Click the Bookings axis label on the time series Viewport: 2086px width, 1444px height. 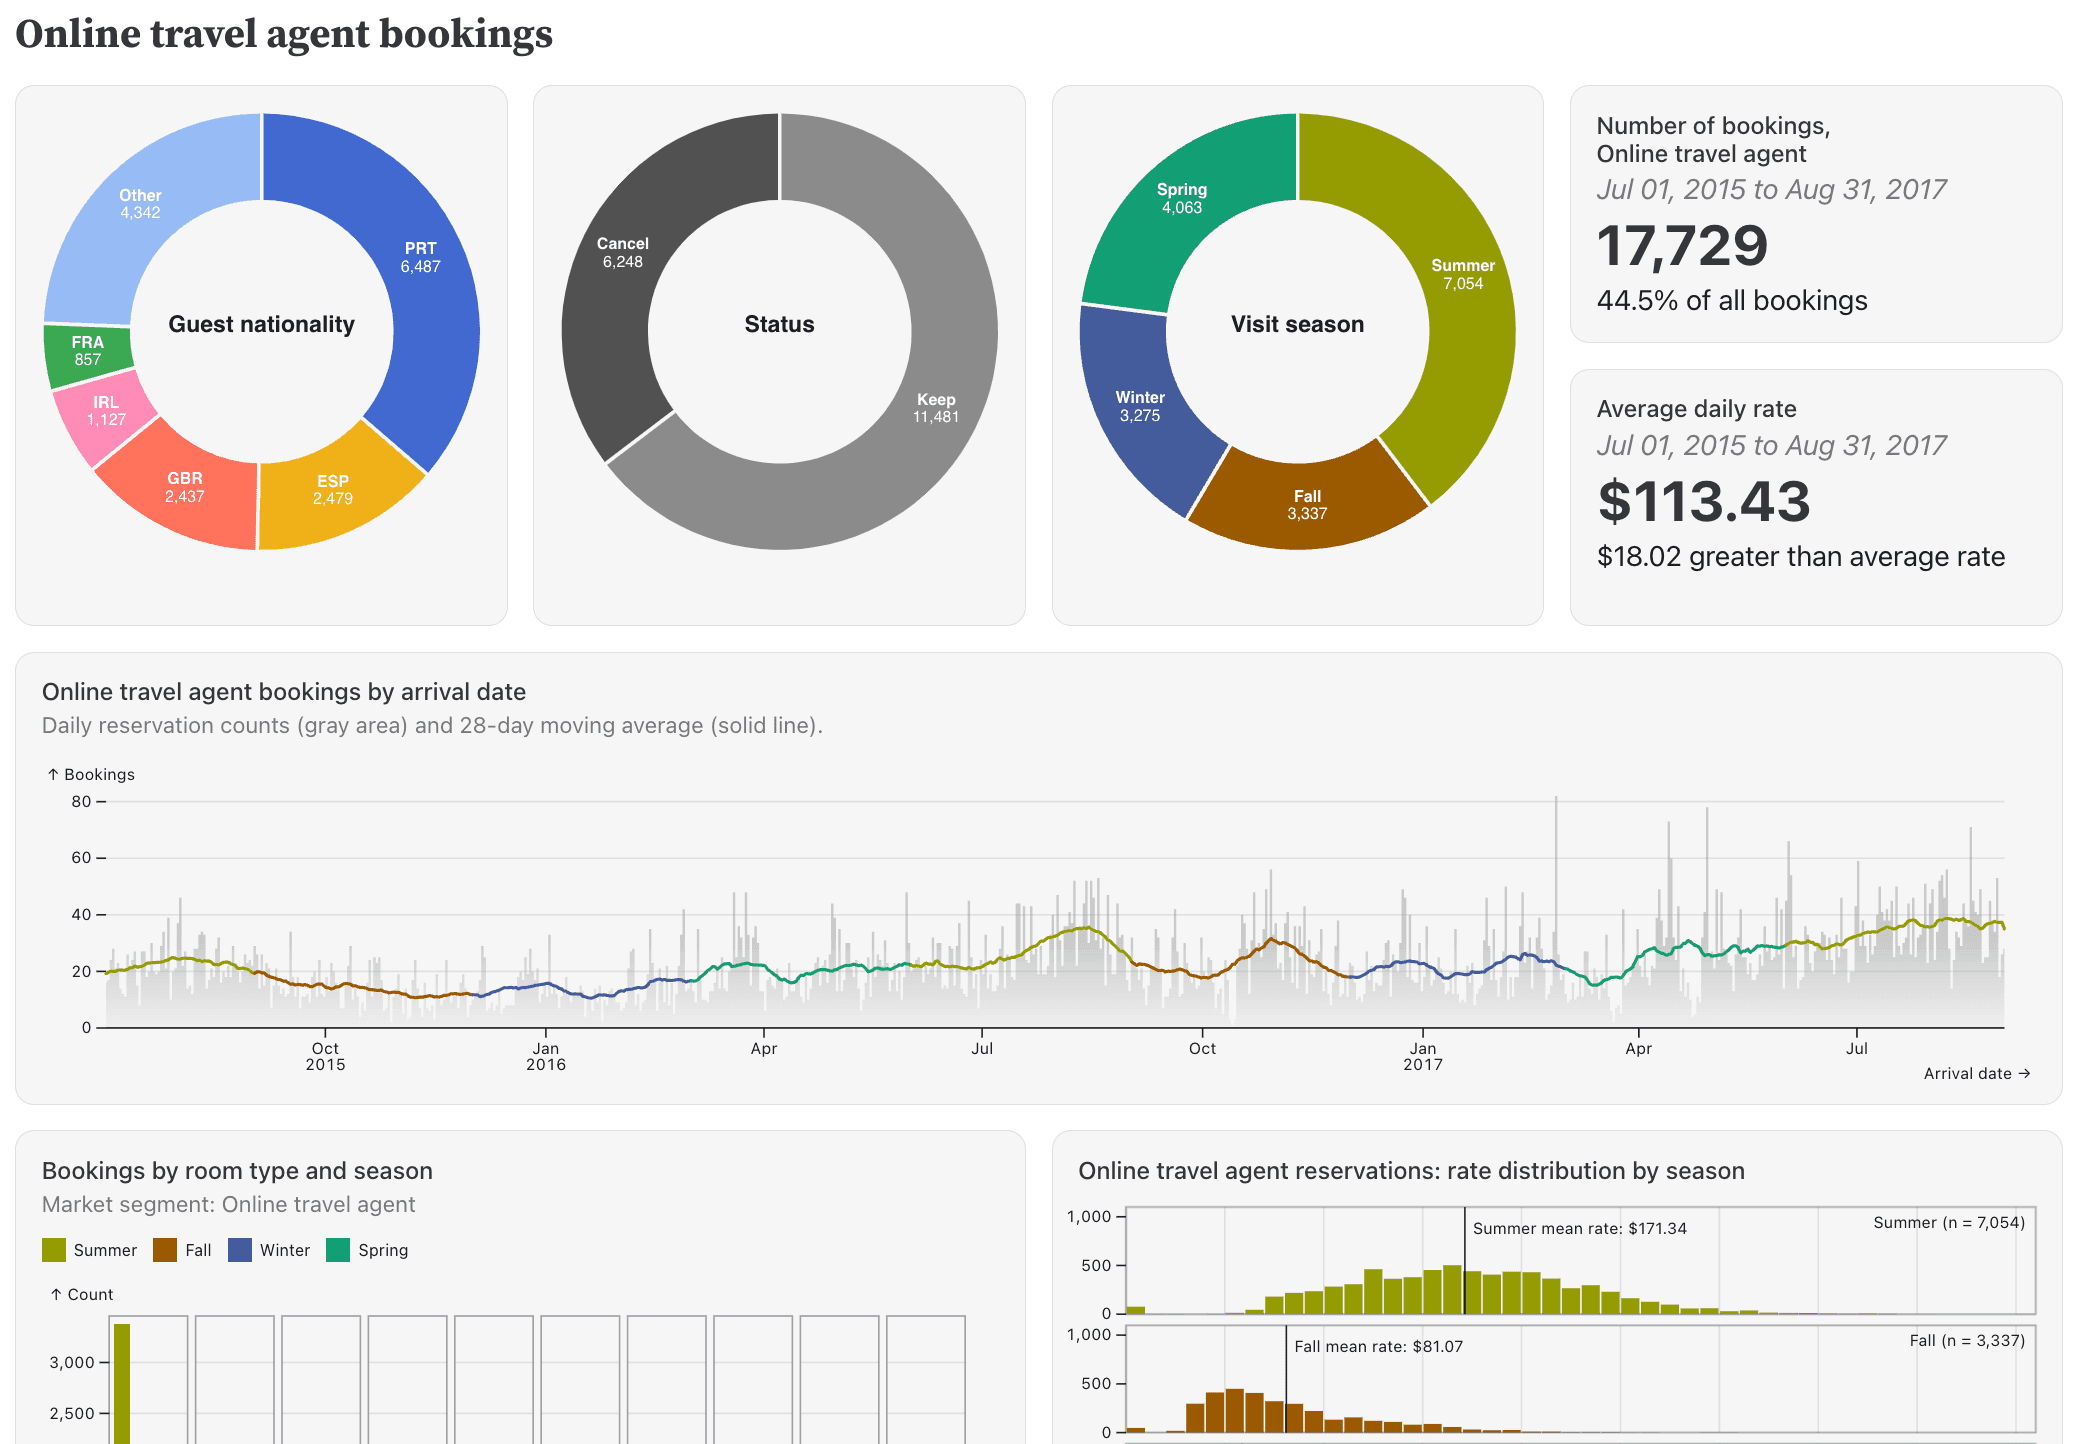pyautogui.click(x=92, y=773)
